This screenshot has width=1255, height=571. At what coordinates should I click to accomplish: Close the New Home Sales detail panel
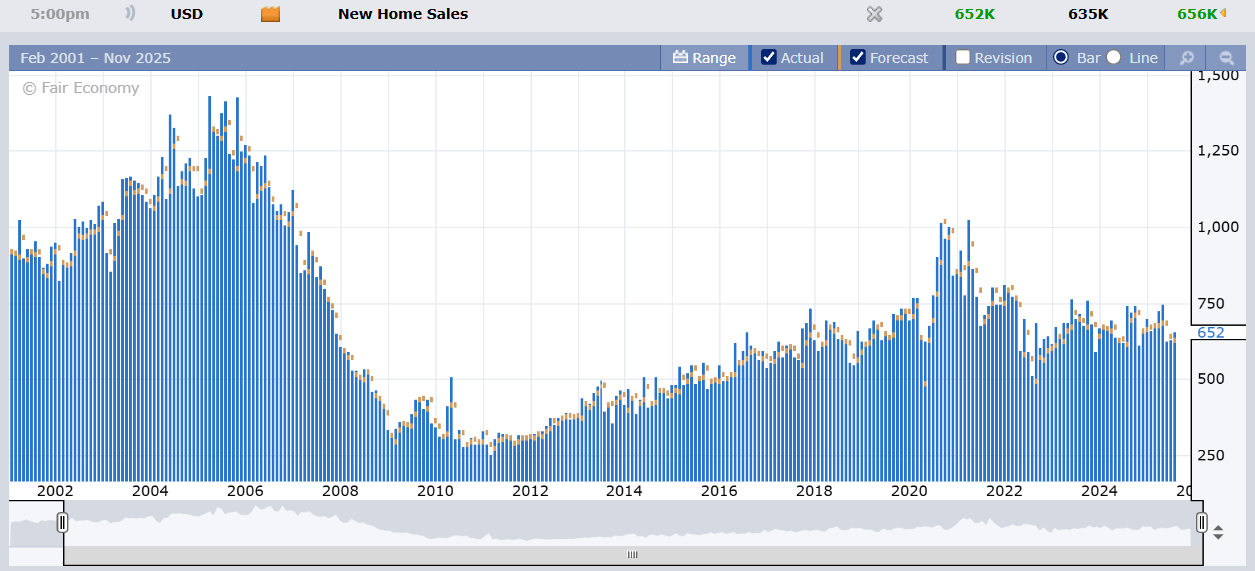pyautogui.click(x=874, y=14)
